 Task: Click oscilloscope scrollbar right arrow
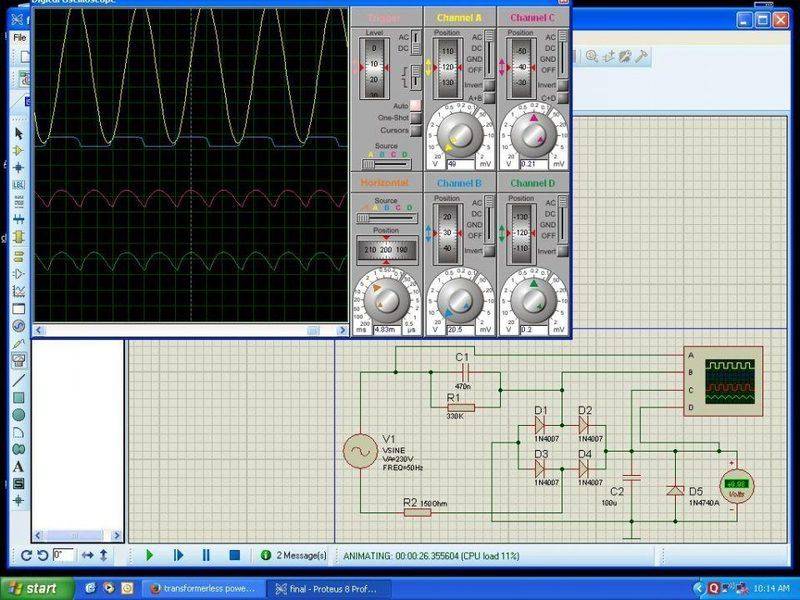pyautogui.click(x=342, y=331)
